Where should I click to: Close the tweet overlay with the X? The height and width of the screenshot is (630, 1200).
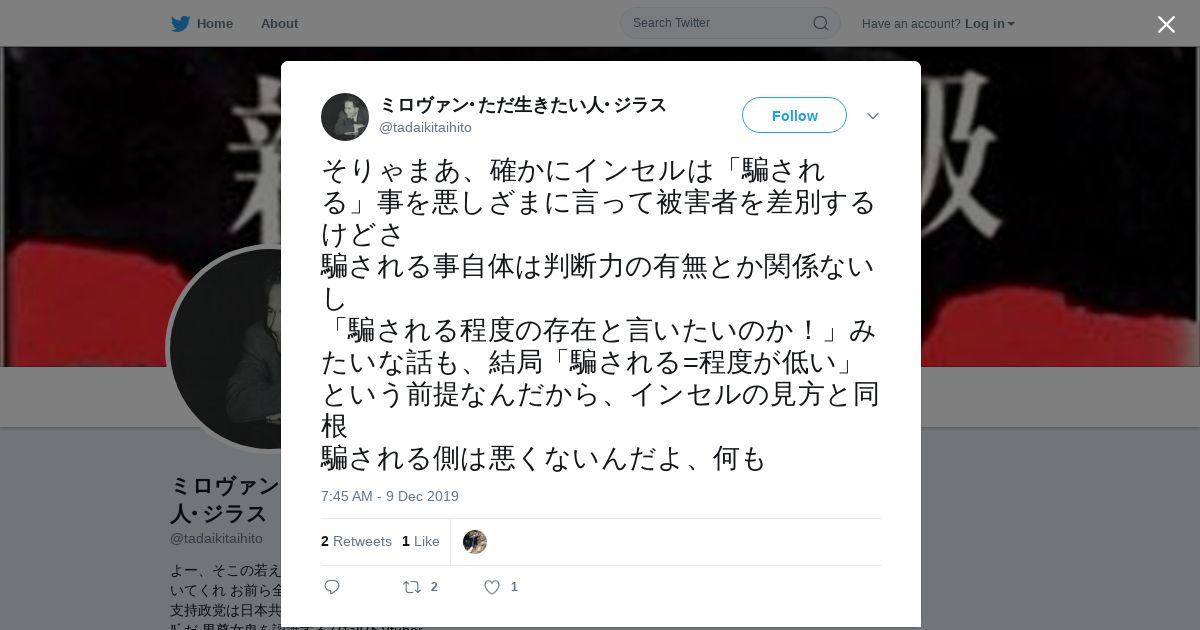click(1166, 24)
